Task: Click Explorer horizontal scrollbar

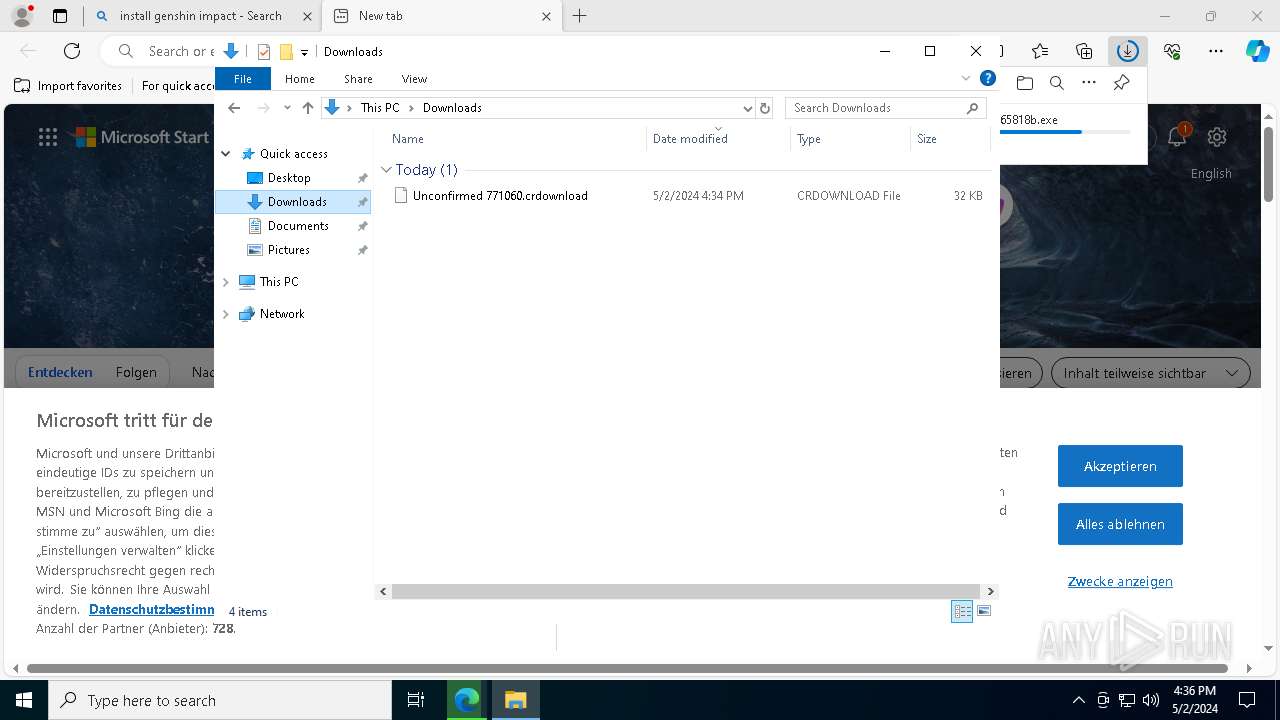Action: (686, 591)
